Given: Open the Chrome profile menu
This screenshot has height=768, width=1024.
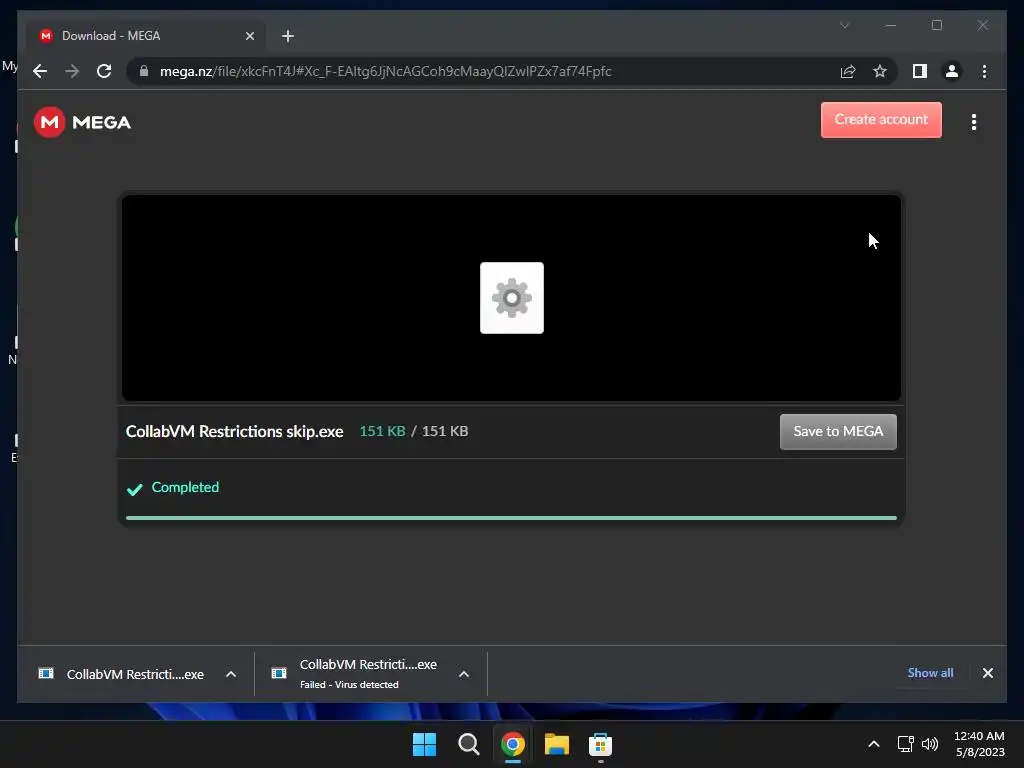Looking at the screenshot, I should pos(952,71).
